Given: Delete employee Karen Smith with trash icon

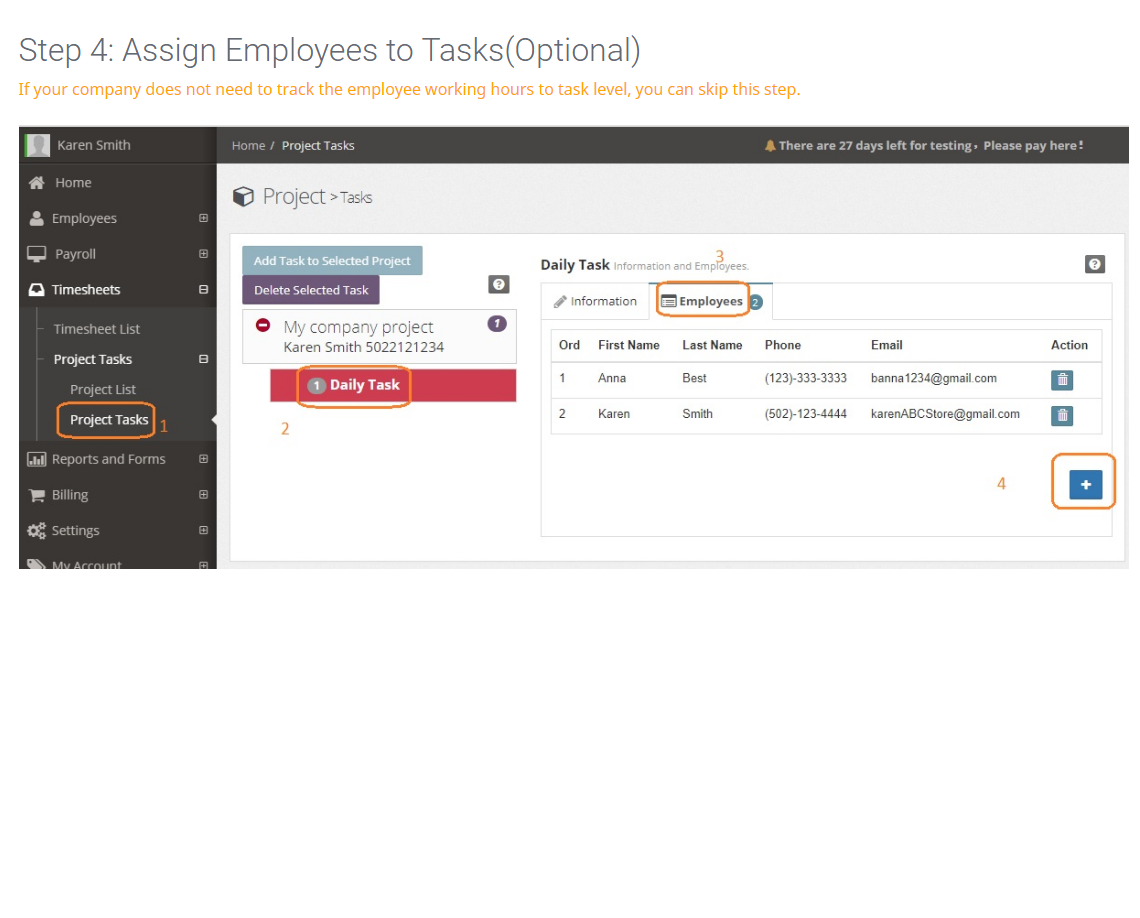Looking at the screenshot, I should 1062,415.
